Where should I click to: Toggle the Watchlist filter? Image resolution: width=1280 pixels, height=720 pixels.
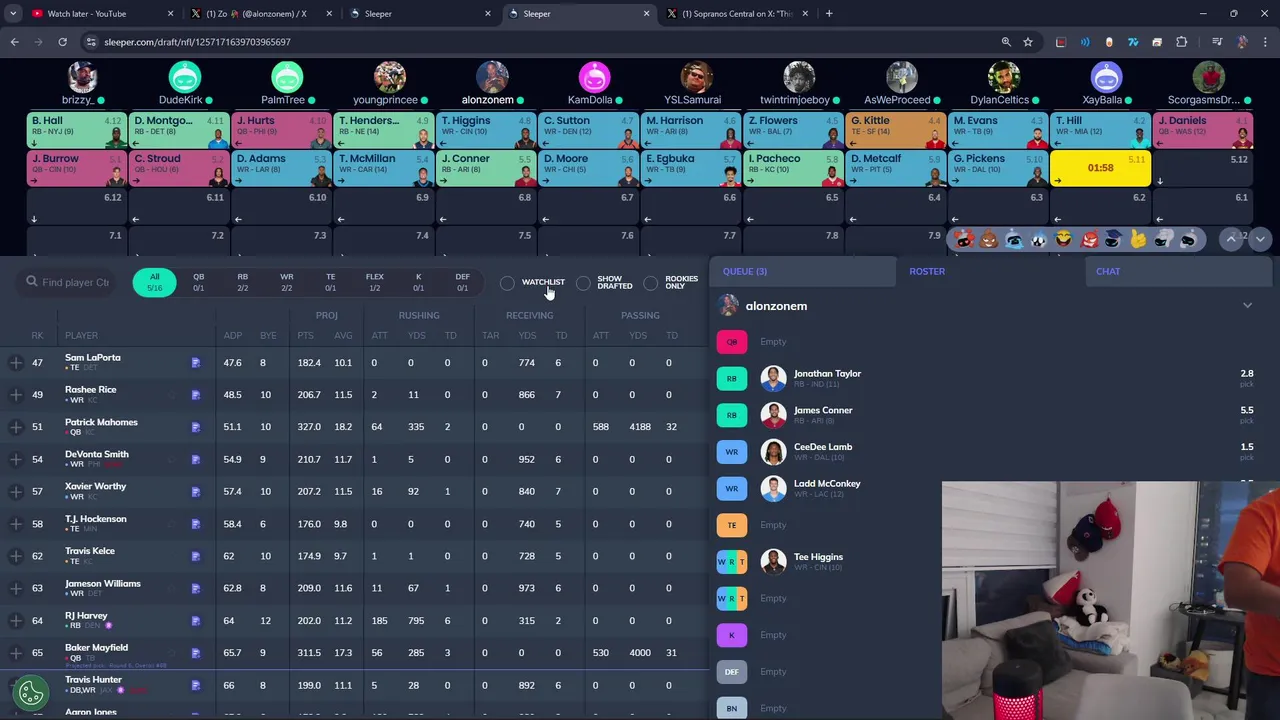click(533, 283)
